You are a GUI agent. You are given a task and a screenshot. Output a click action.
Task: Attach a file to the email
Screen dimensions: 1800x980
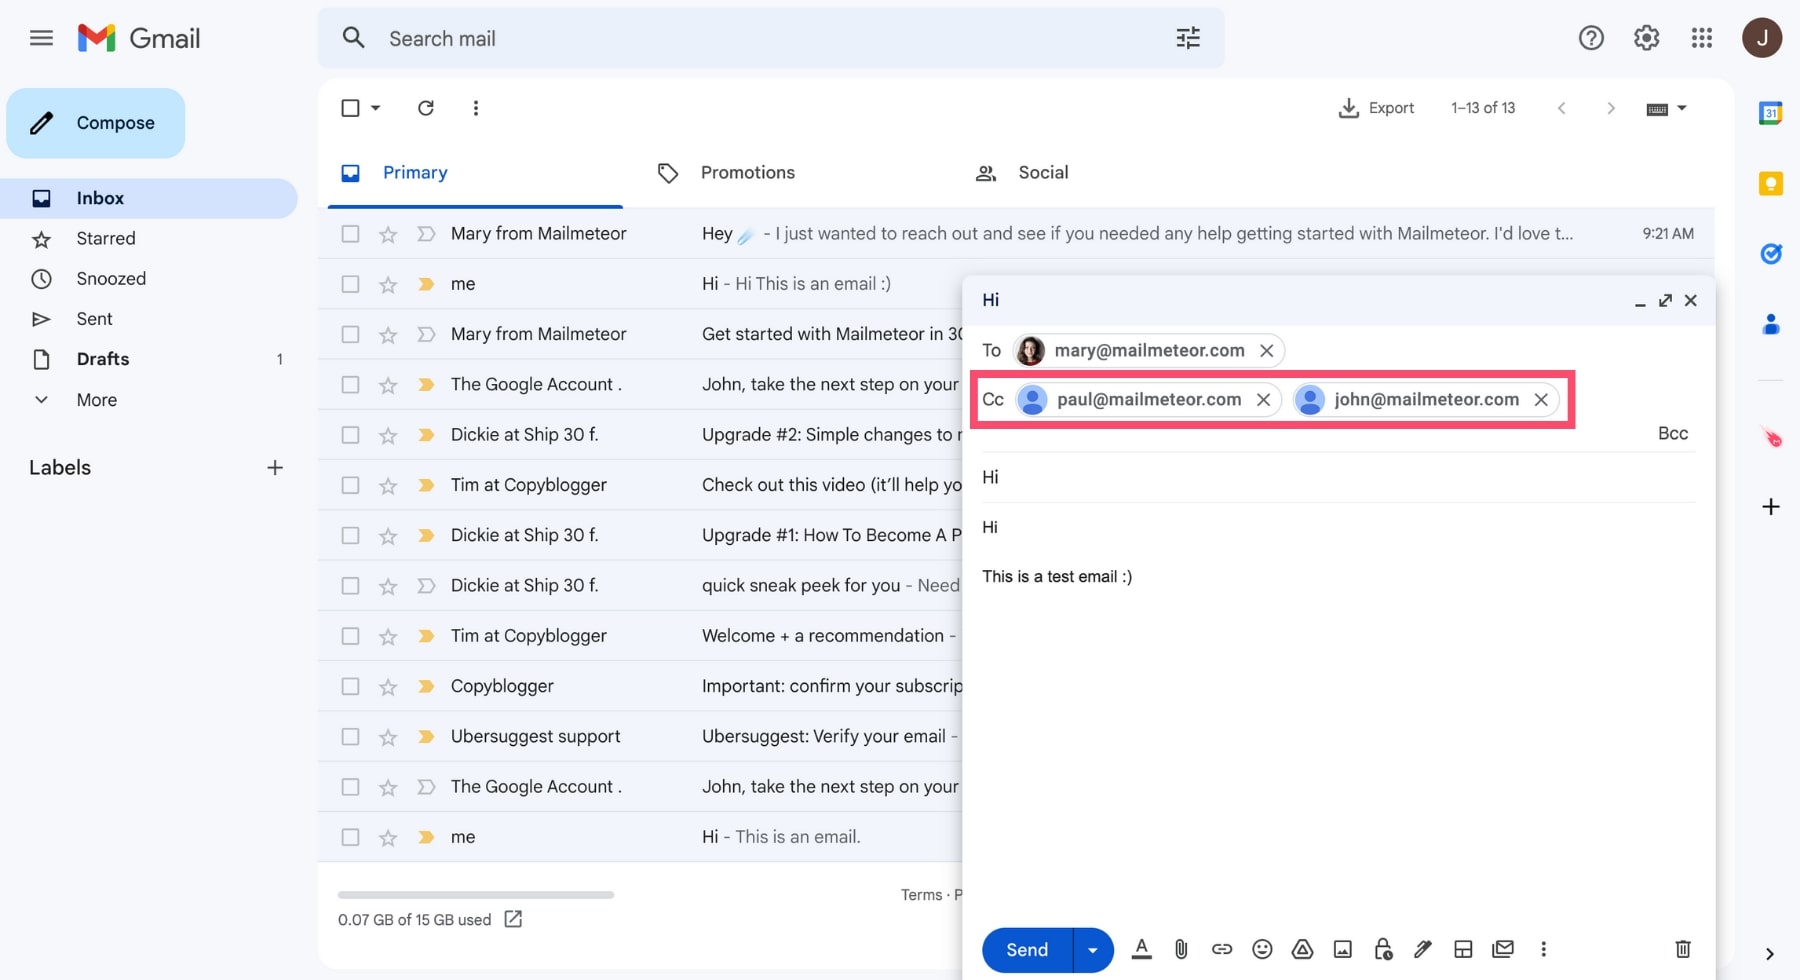(x=1181, y=949)
